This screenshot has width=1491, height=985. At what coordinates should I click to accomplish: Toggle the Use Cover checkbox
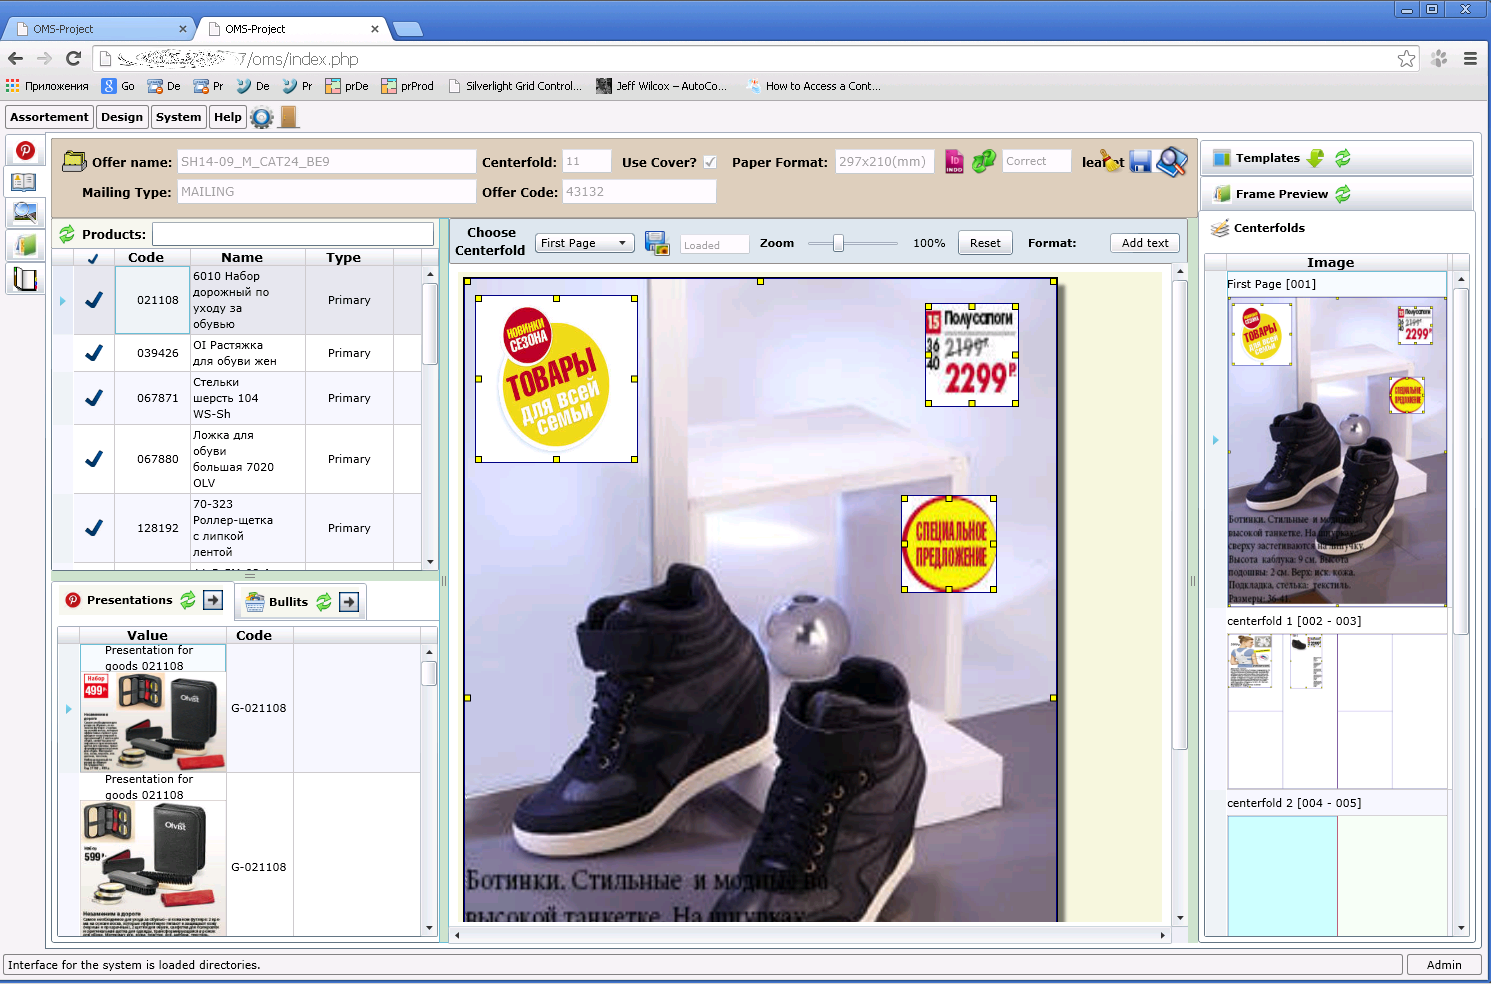(710, 162)
